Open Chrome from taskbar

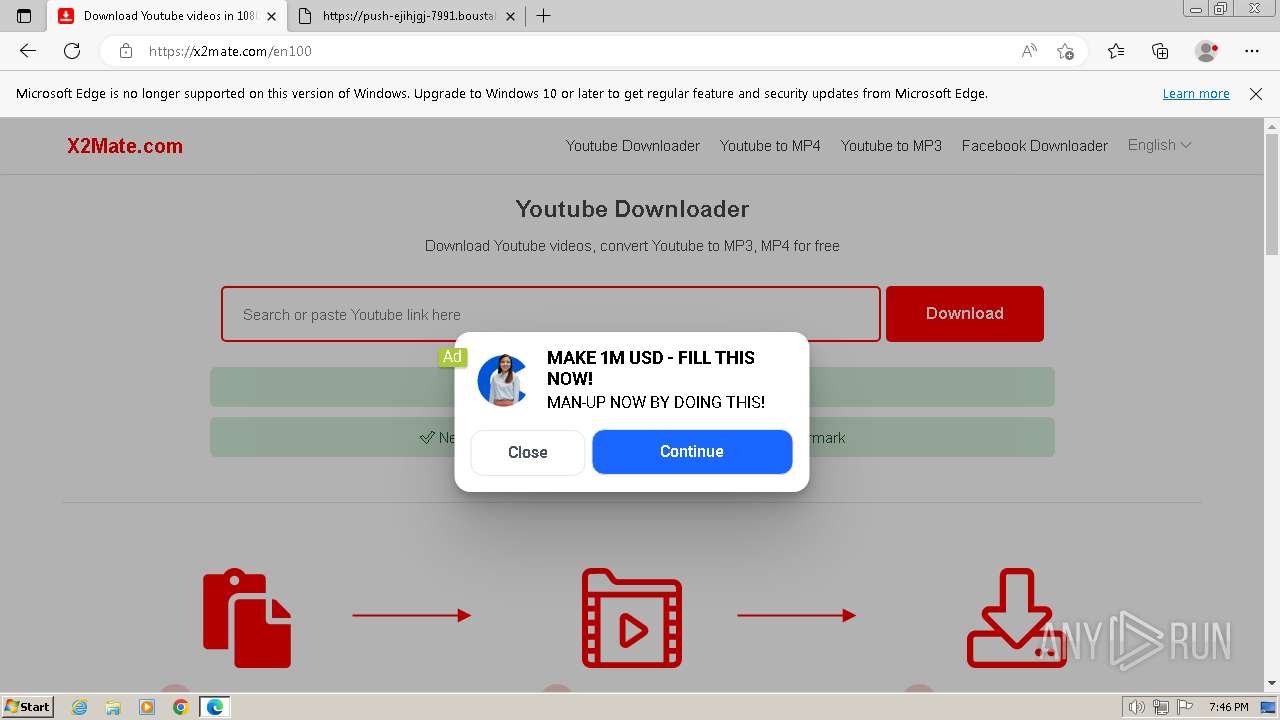(x=180, y=707)
